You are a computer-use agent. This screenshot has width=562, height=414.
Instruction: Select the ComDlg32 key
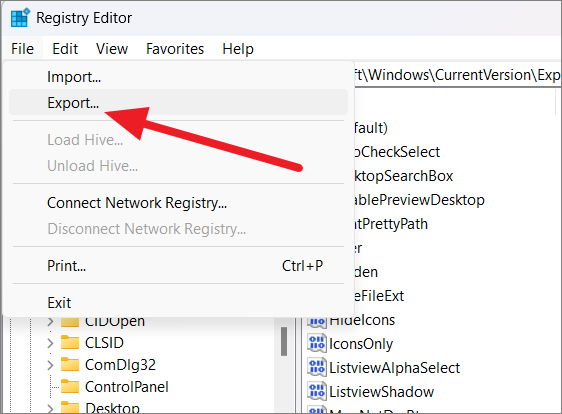(x=120, y=365)
